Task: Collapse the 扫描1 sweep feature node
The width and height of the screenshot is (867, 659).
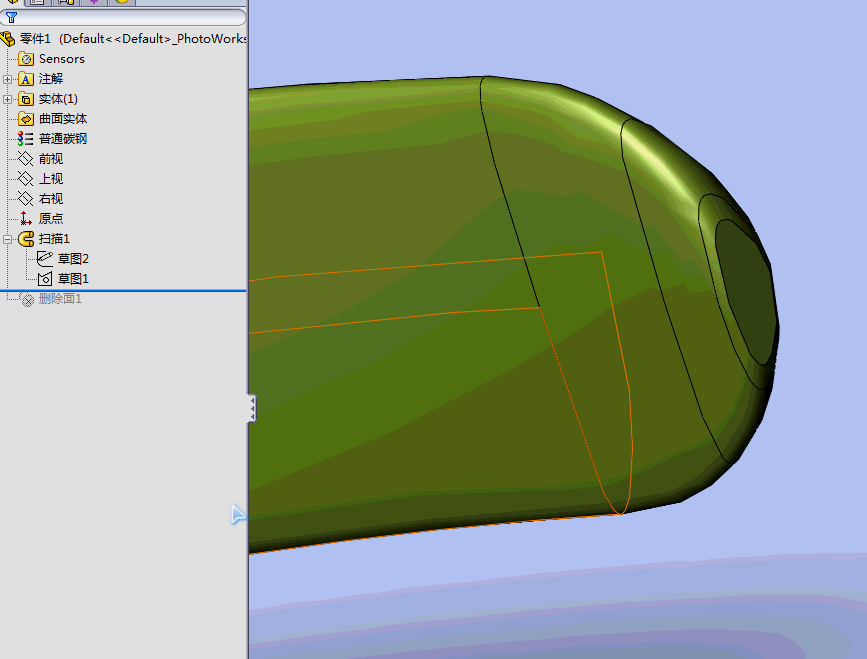Action: (7, 239)
